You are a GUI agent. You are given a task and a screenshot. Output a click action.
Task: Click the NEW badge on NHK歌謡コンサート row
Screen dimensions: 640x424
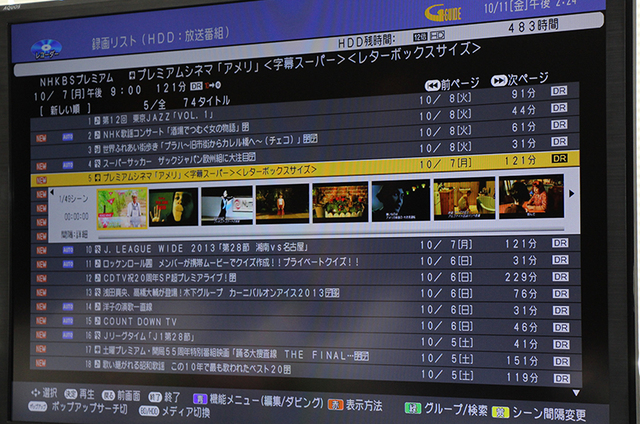(41, 138)
